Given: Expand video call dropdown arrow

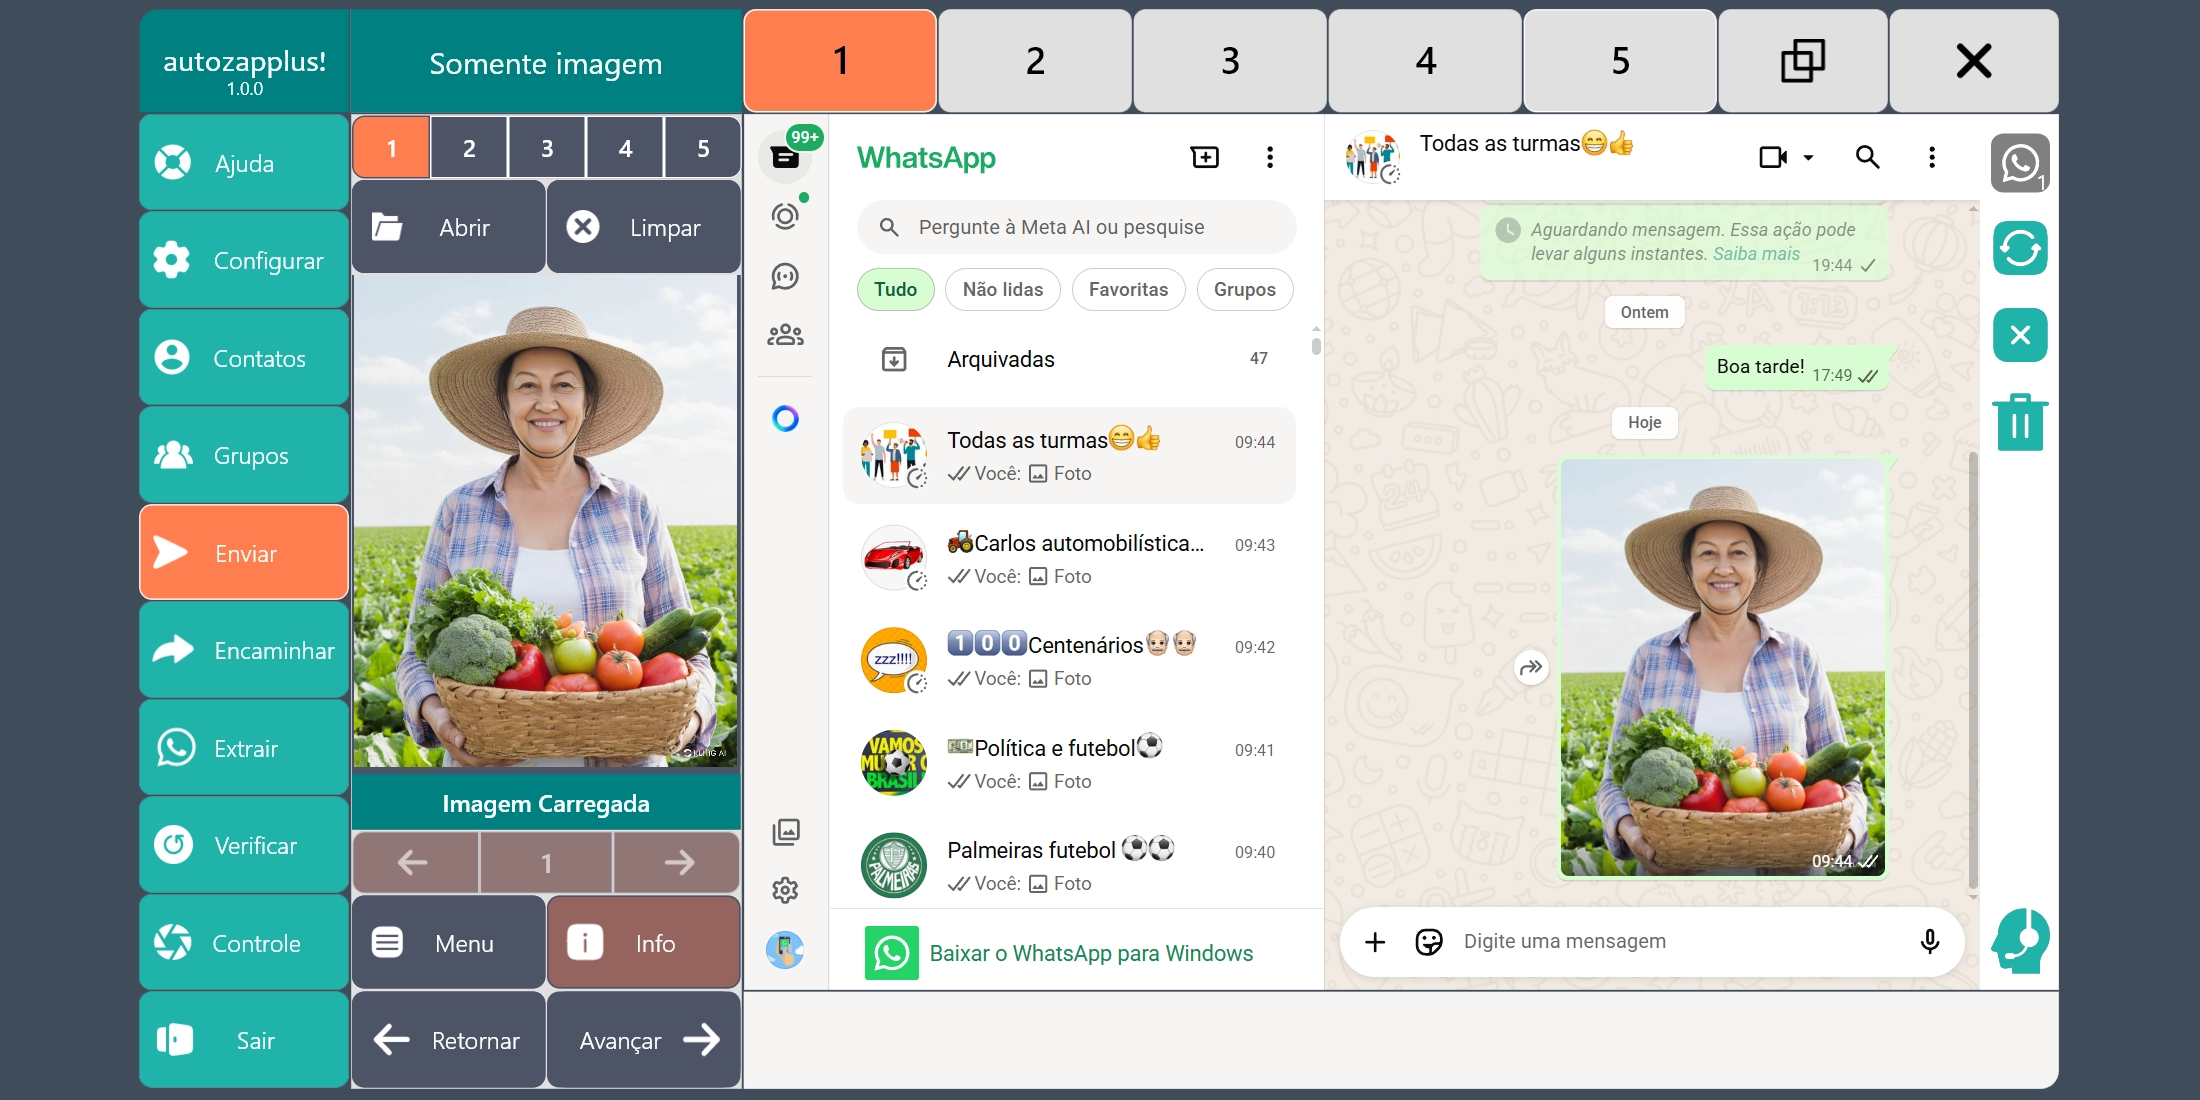Looking at the screenshot, I should pyautogui.click(x=1808, y=157).
